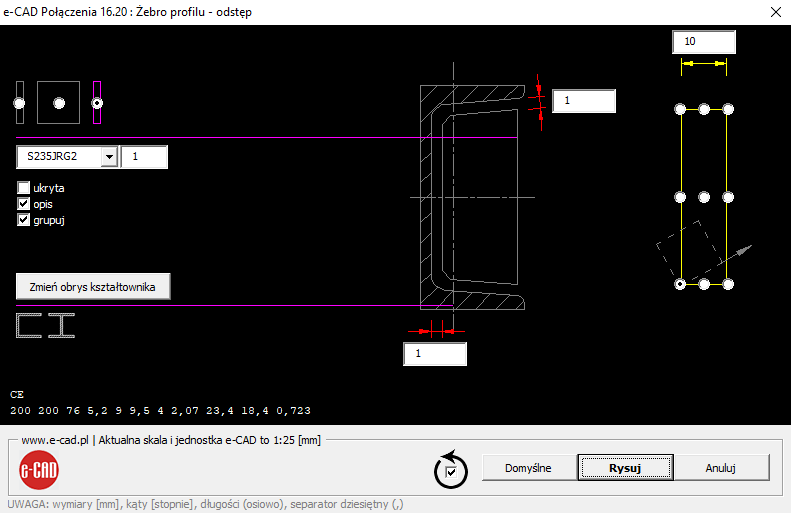This screenshot has width=791, height=513.
Task: Select the square plate center position icon
Action: [59, 102]
